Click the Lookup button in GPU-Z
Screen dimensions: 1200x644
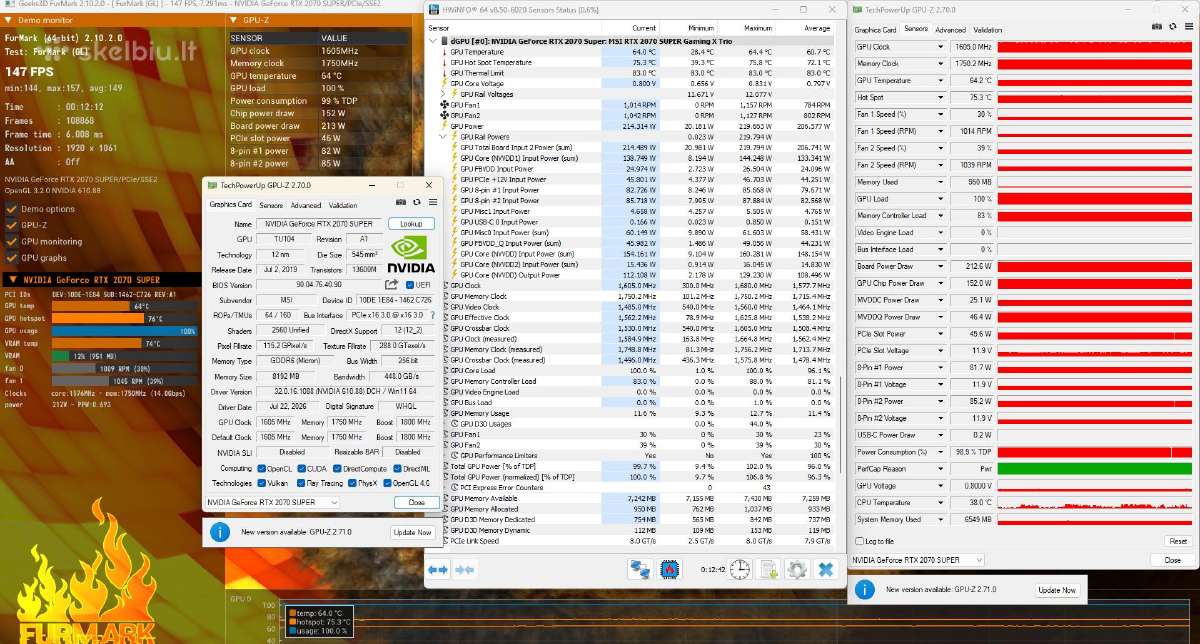(411, 224)
